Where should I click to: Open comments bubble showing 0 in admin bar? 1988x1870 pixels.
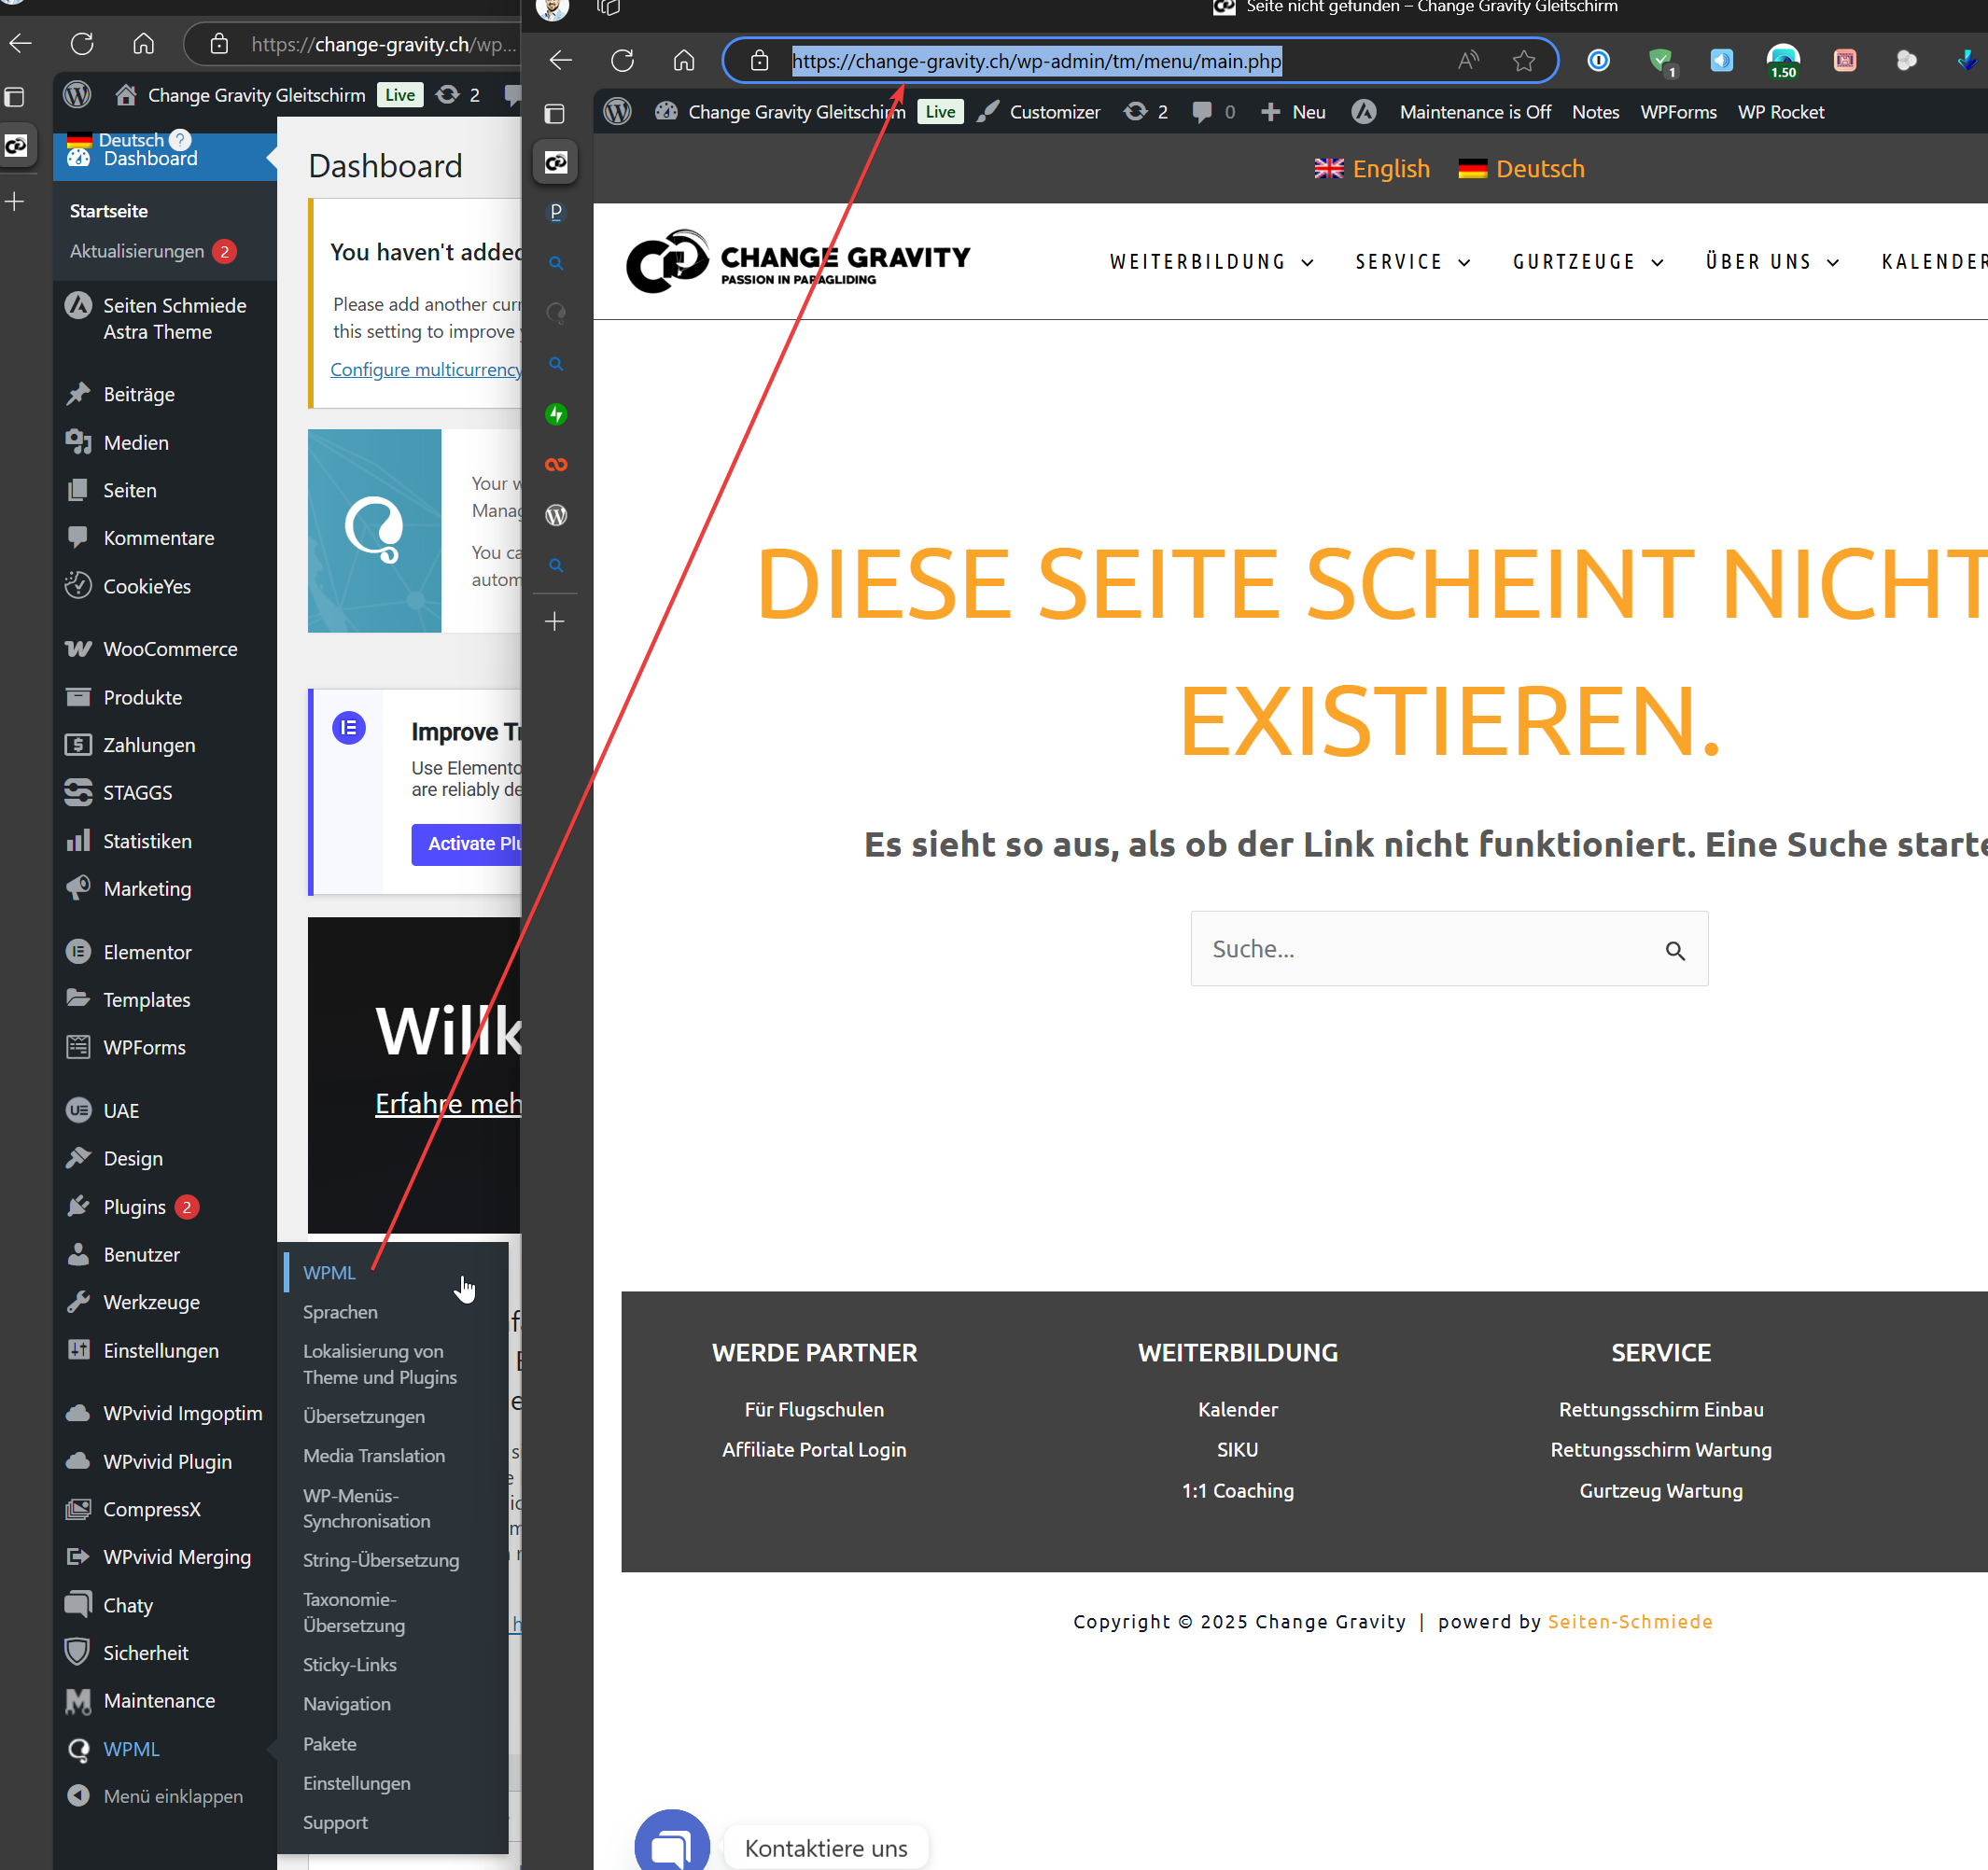1213,112
